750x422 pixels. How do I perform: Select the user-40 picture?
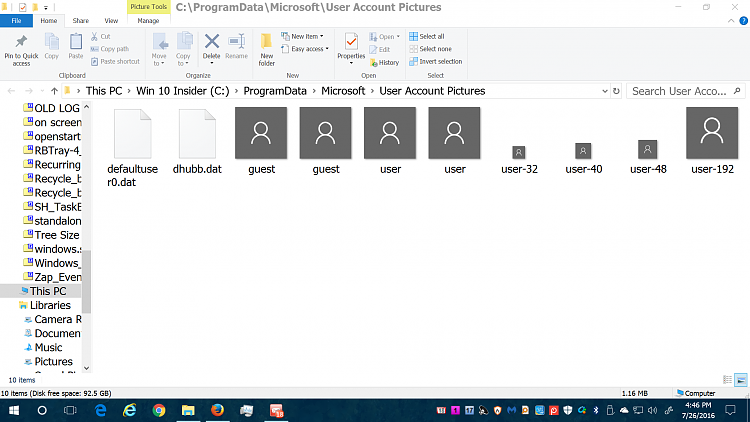tap(583, 159)
